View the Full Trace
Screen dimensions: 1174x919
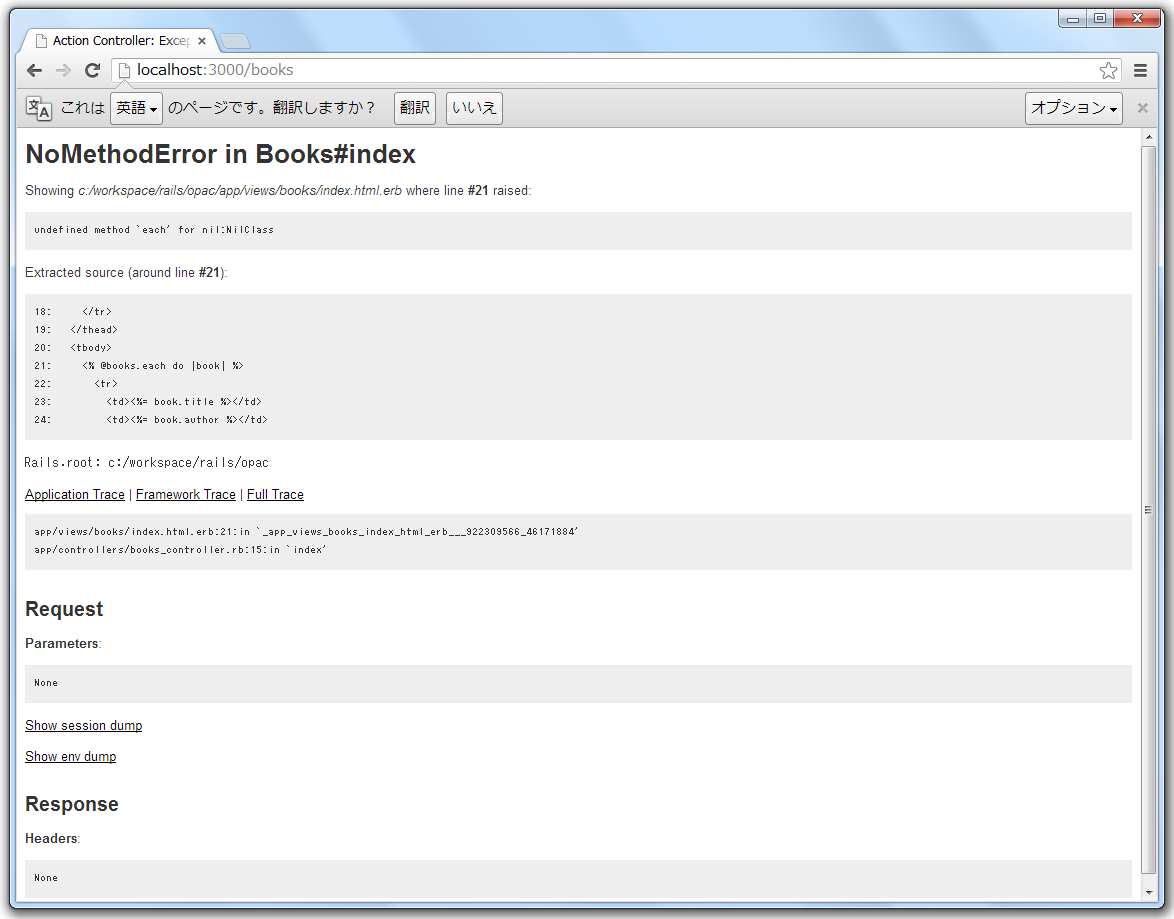point(275,494)
